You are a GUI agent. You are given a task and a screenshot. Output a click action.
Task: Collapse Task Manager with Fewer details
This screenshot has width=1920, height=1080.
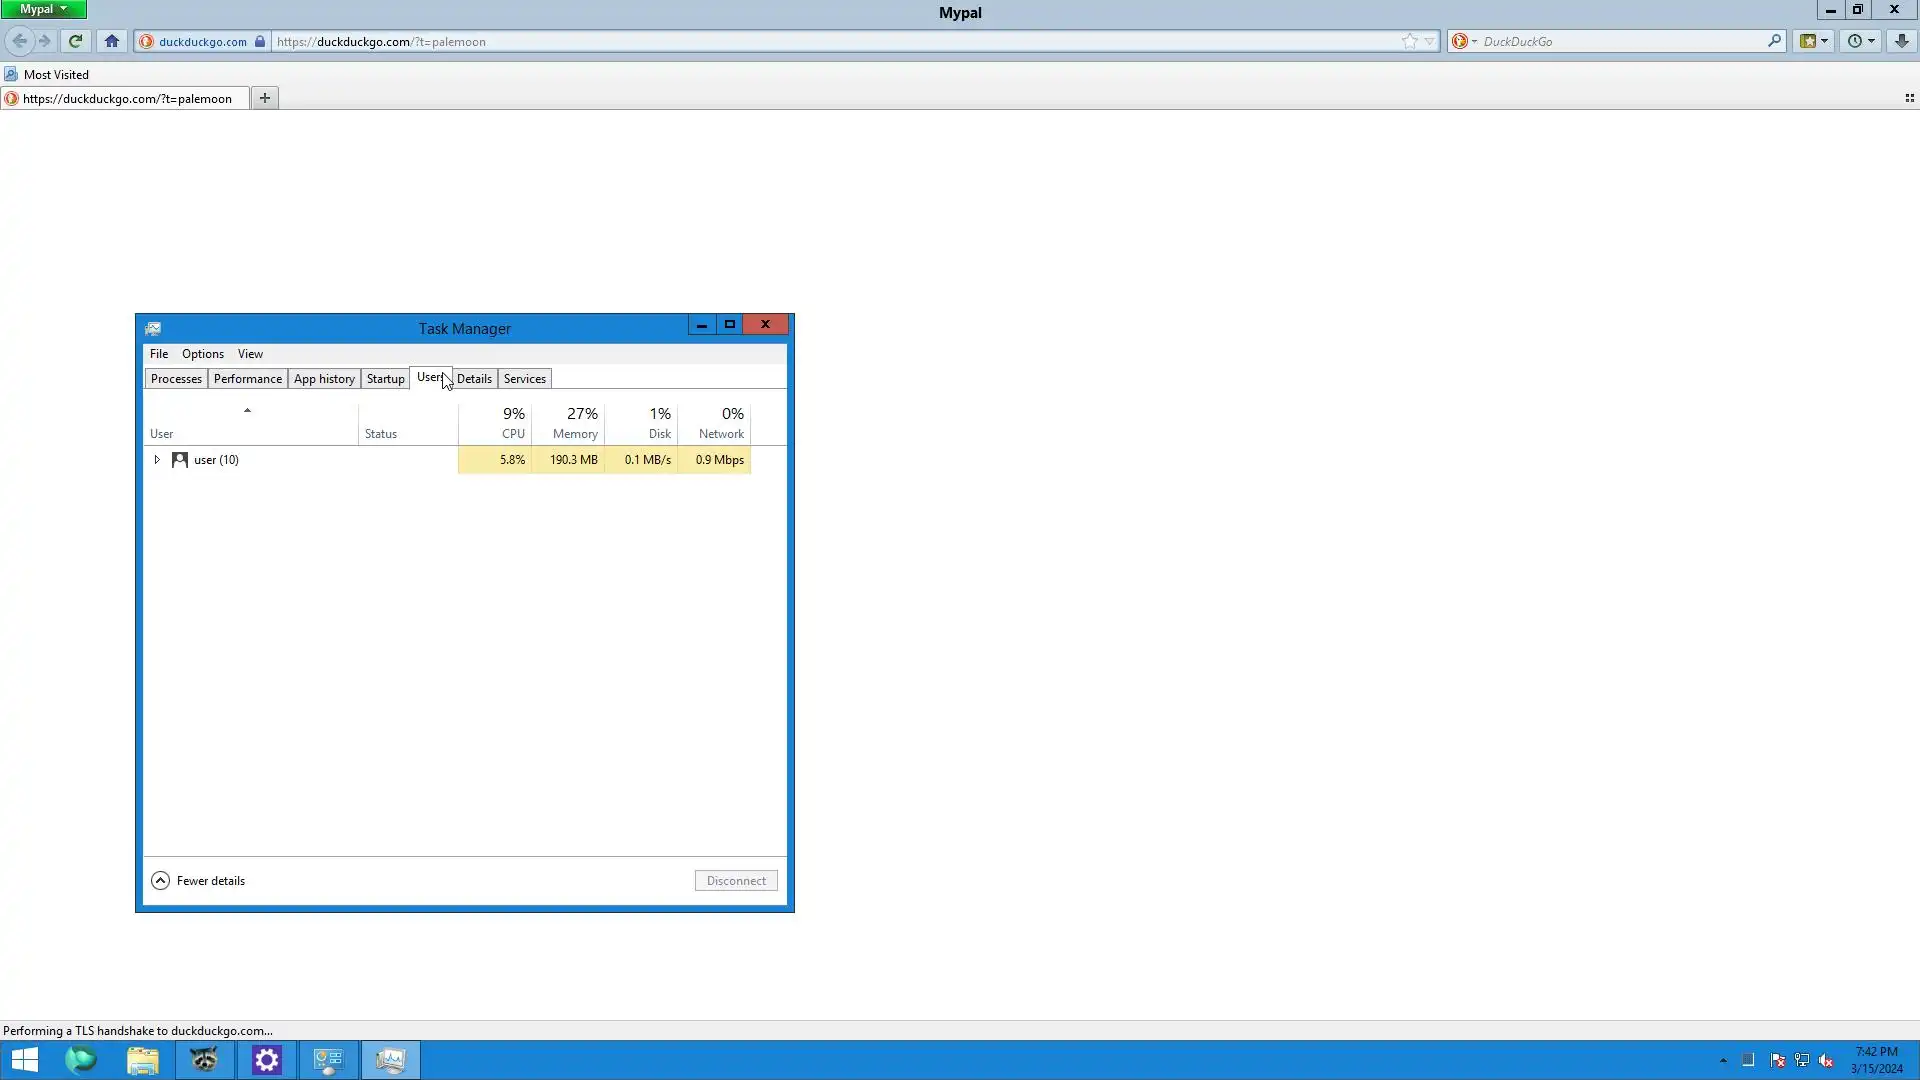coord(199,881)
